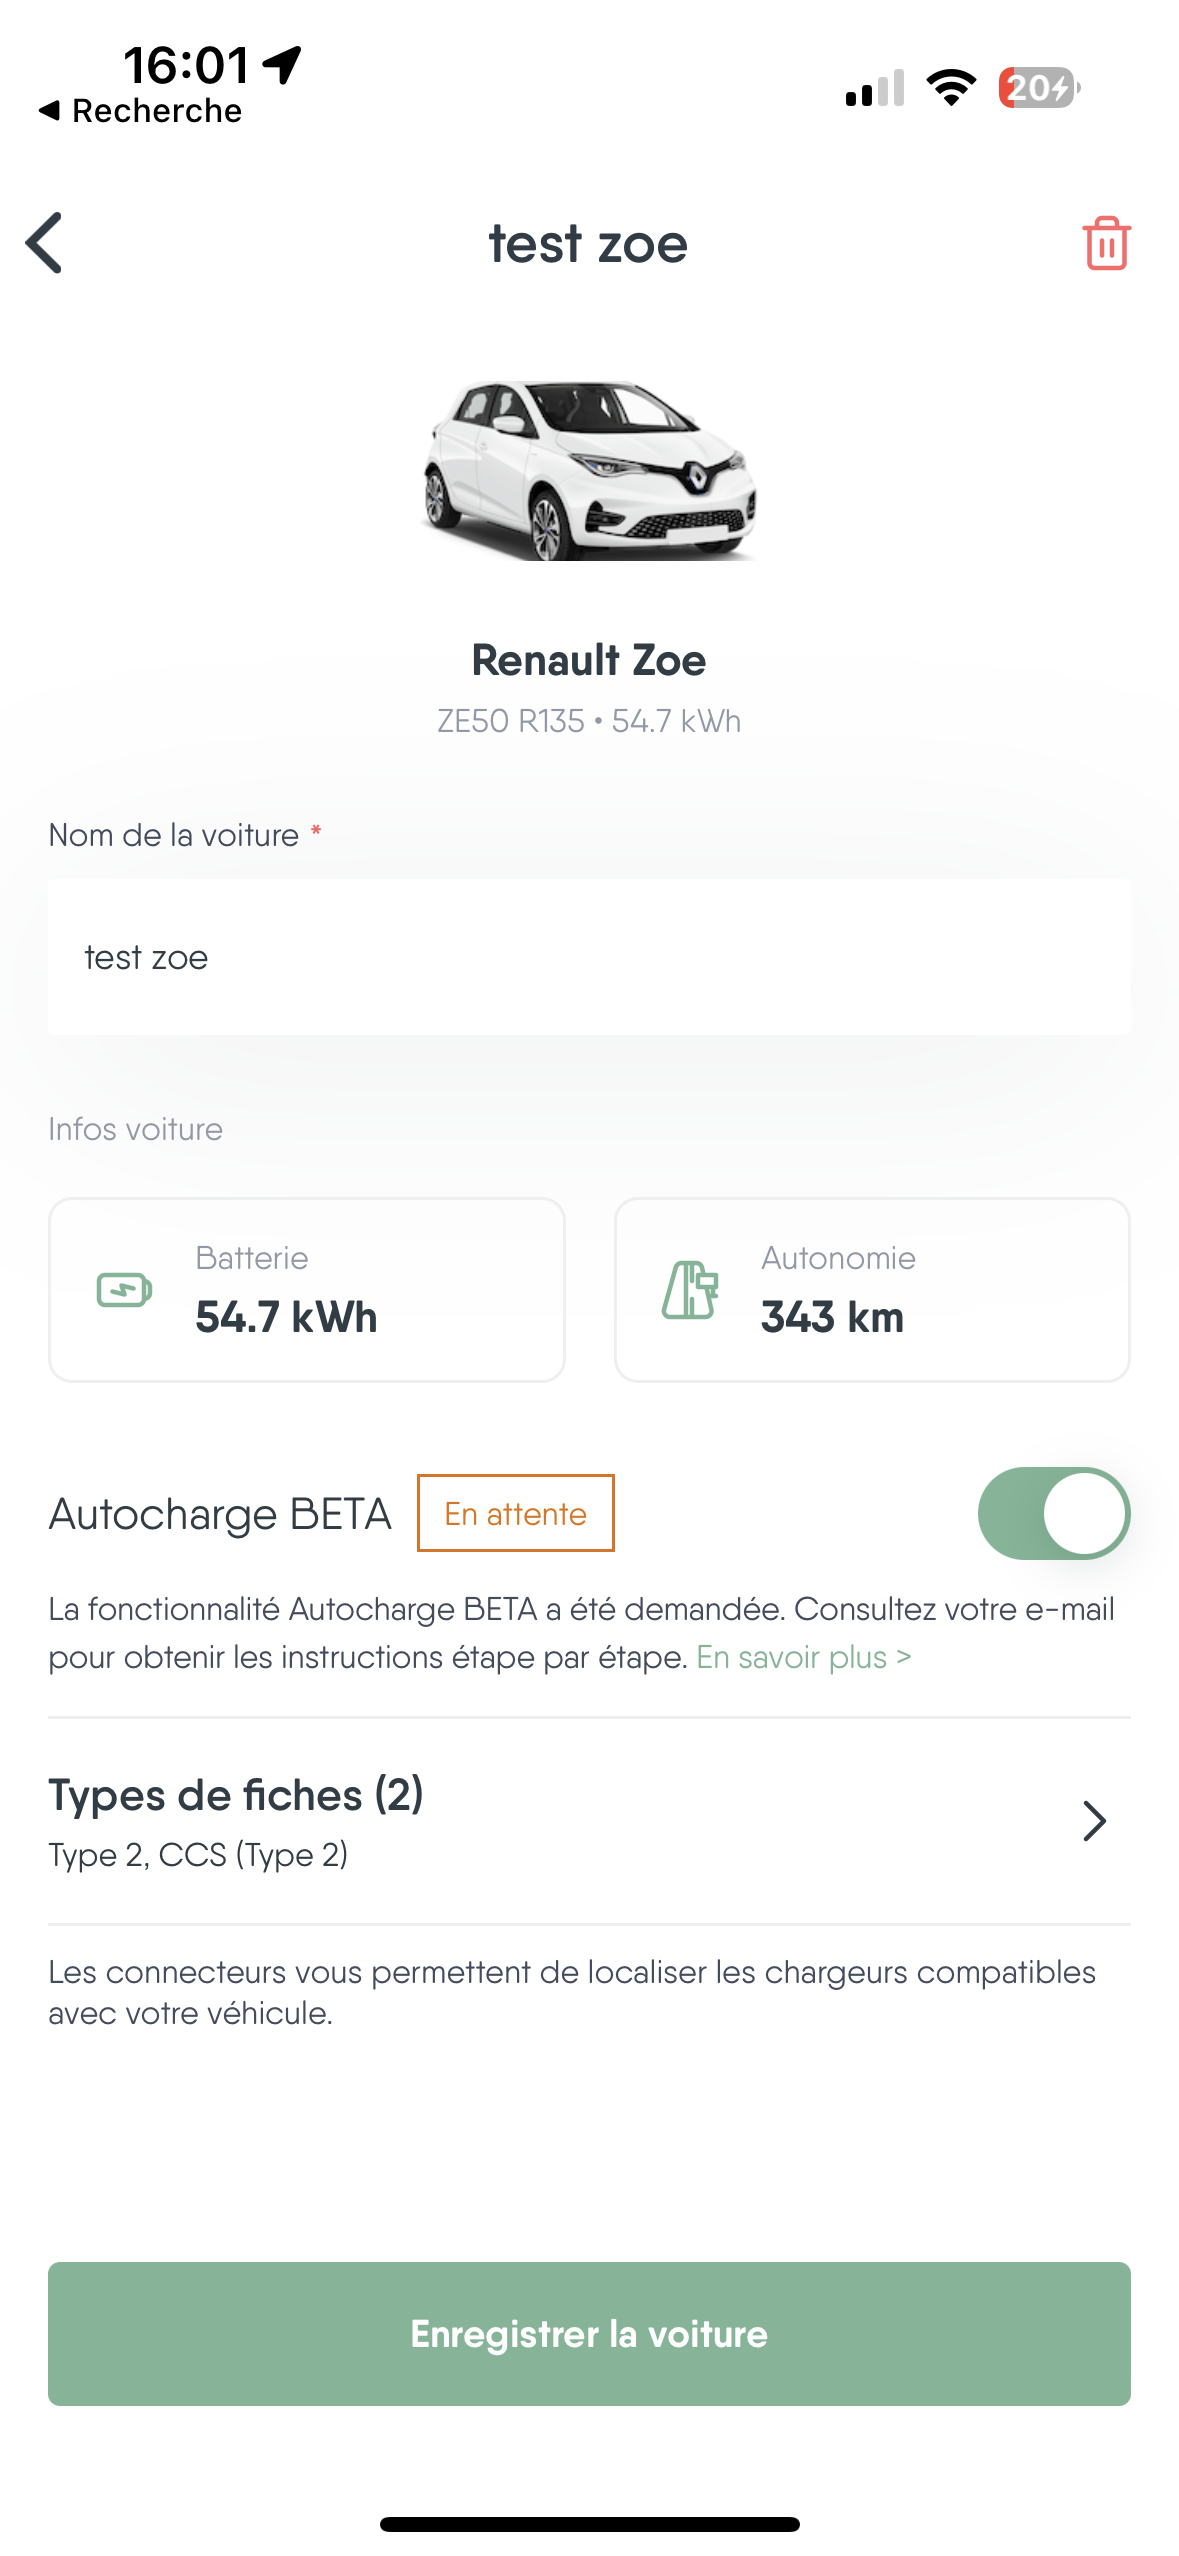Tap the home indicator bar
This screenshot has width=1179, height=2556.
pos(589,2524)
